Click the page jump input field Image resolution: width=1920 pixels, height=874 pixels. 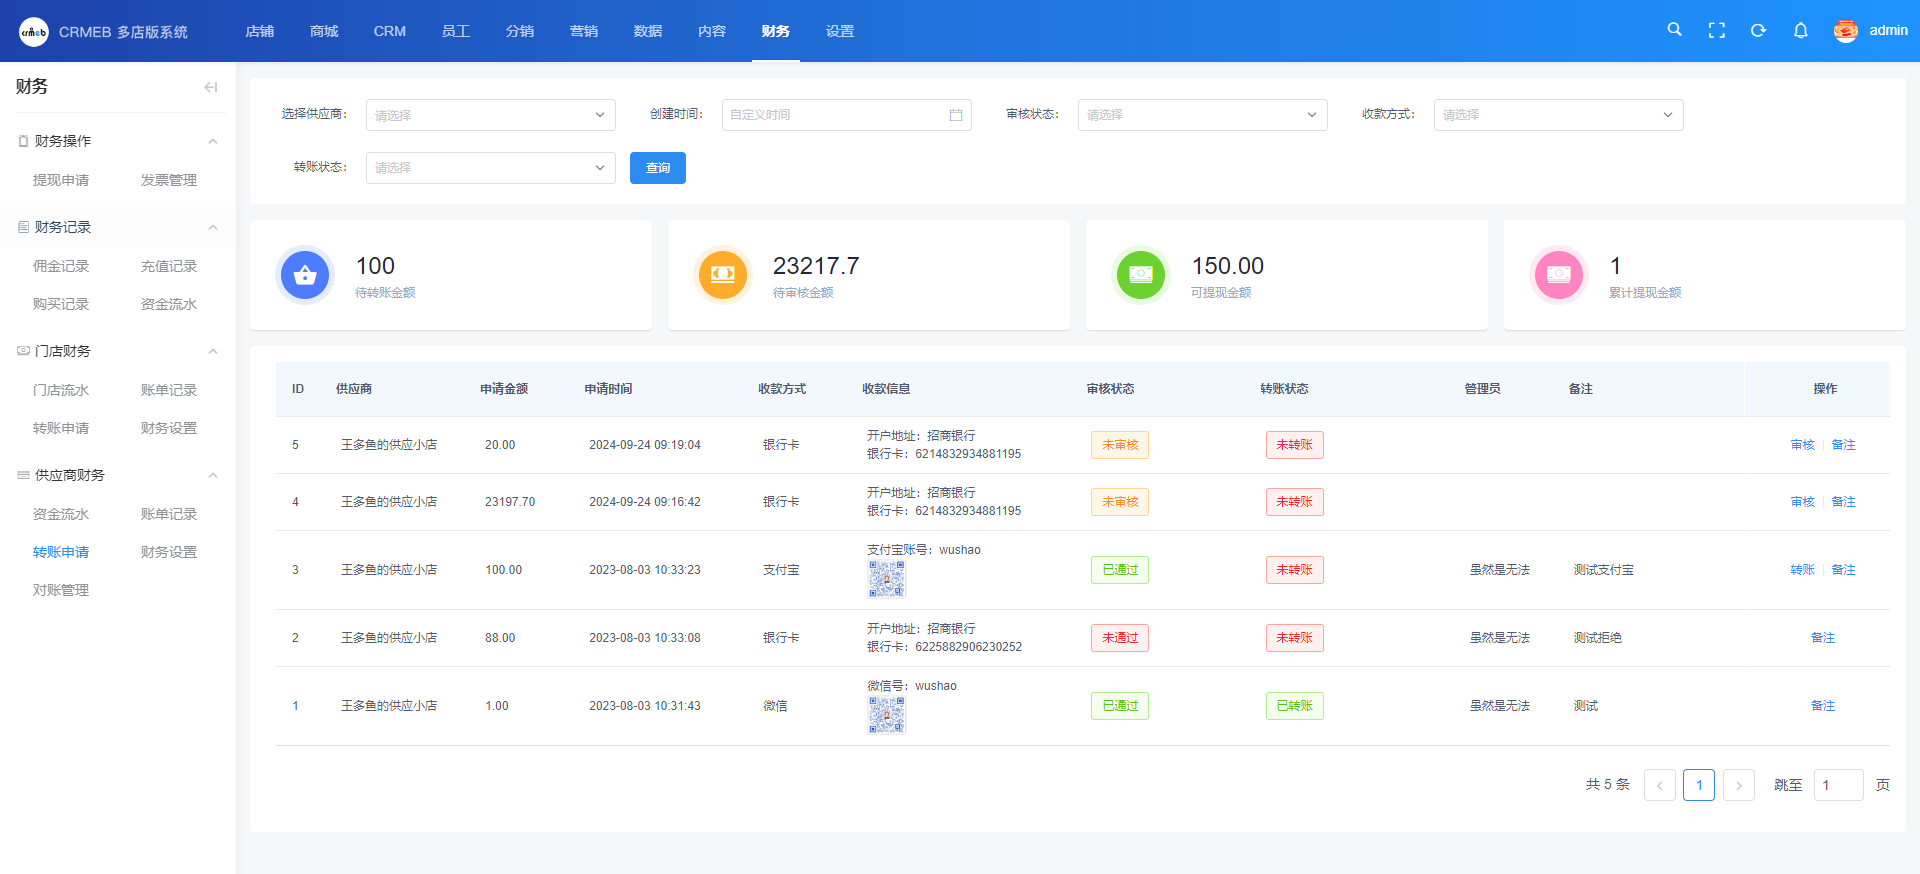1838,785
